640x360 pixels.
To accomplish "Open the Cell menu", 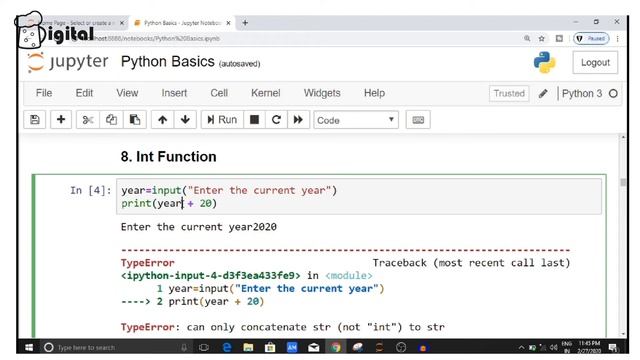I will [x=219, y=93].
